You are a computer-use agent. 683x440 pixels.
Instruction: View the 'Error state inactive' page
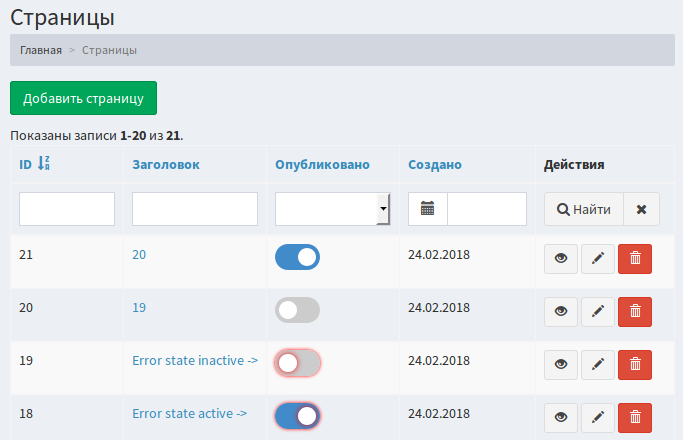(x=561, y=365)
